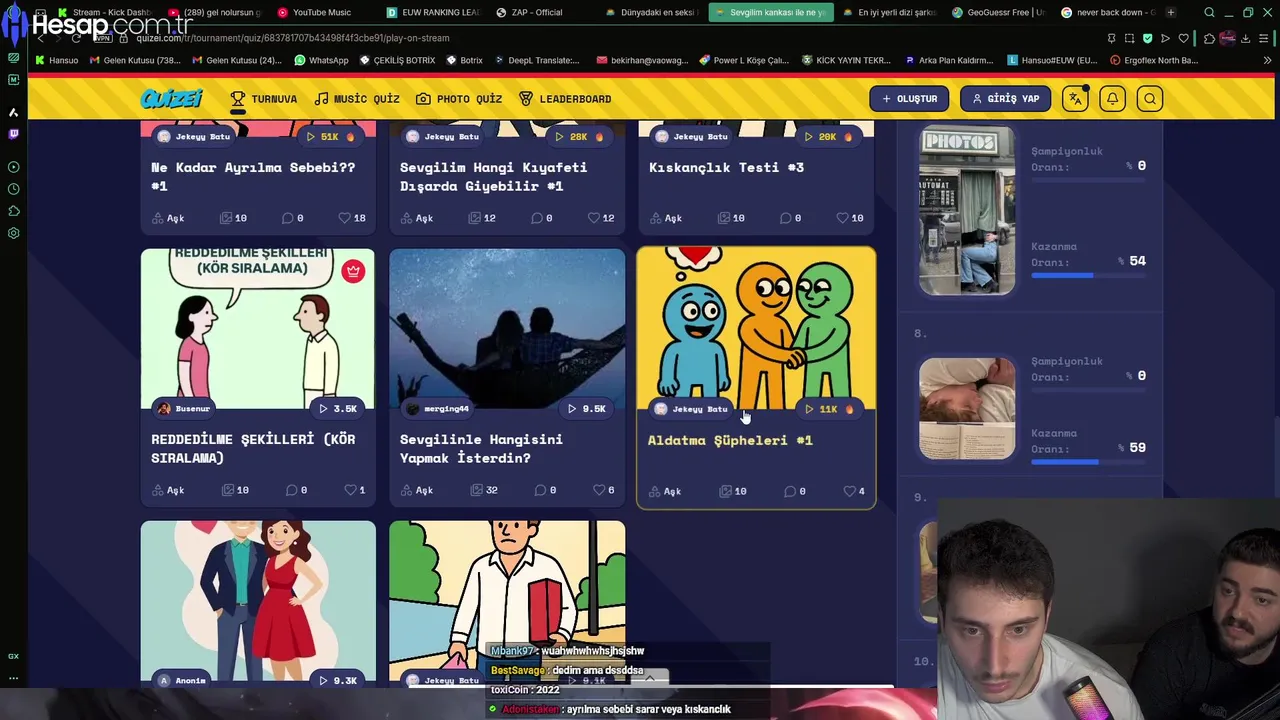Like the Aldatma Şüpheleri #1 quiz heart
The image size is (1280, 720).
[849, 491]
